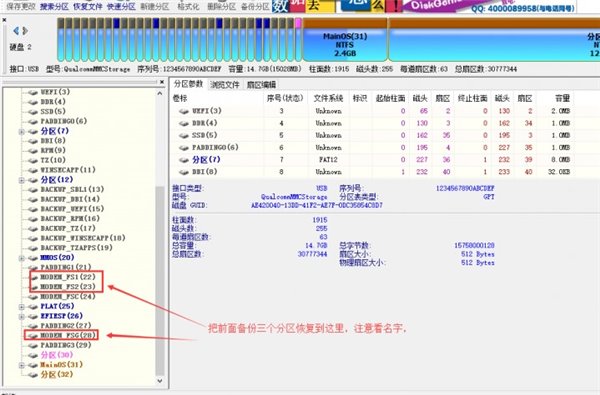Select DDR(4) in the left tree
The height and width of the screenshot is (395, 600).
53,102
